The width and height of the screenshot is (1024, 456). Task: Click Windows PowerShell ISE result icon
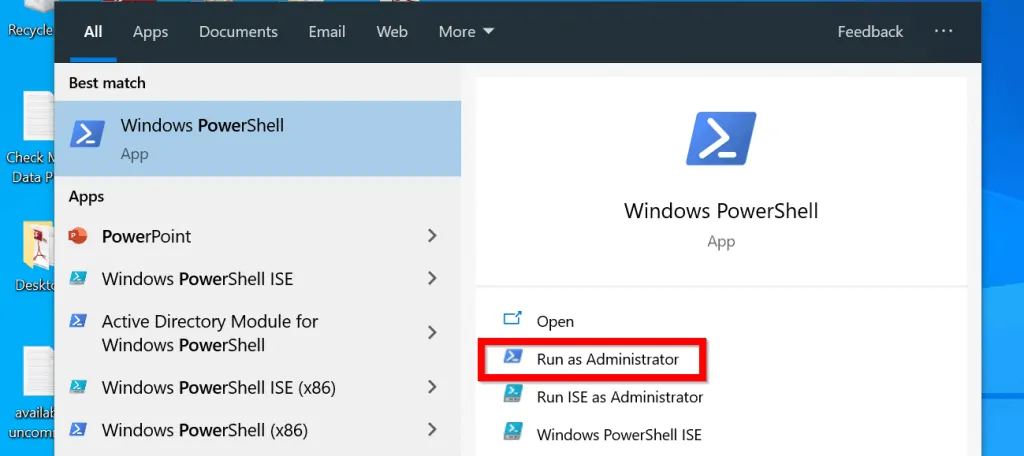78,279
